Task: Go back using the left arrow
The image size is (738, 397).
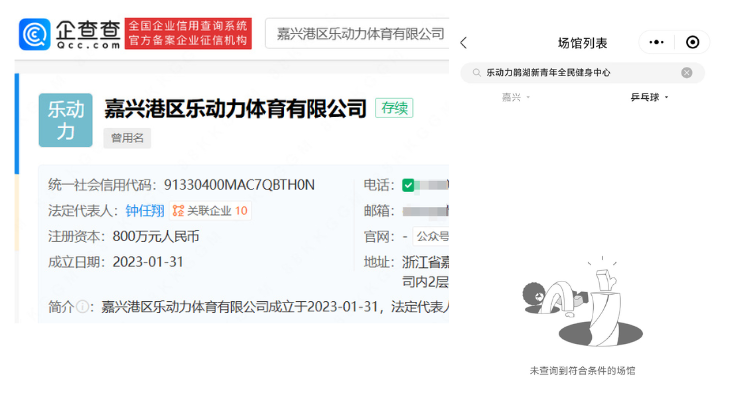Action: (464, 43)
